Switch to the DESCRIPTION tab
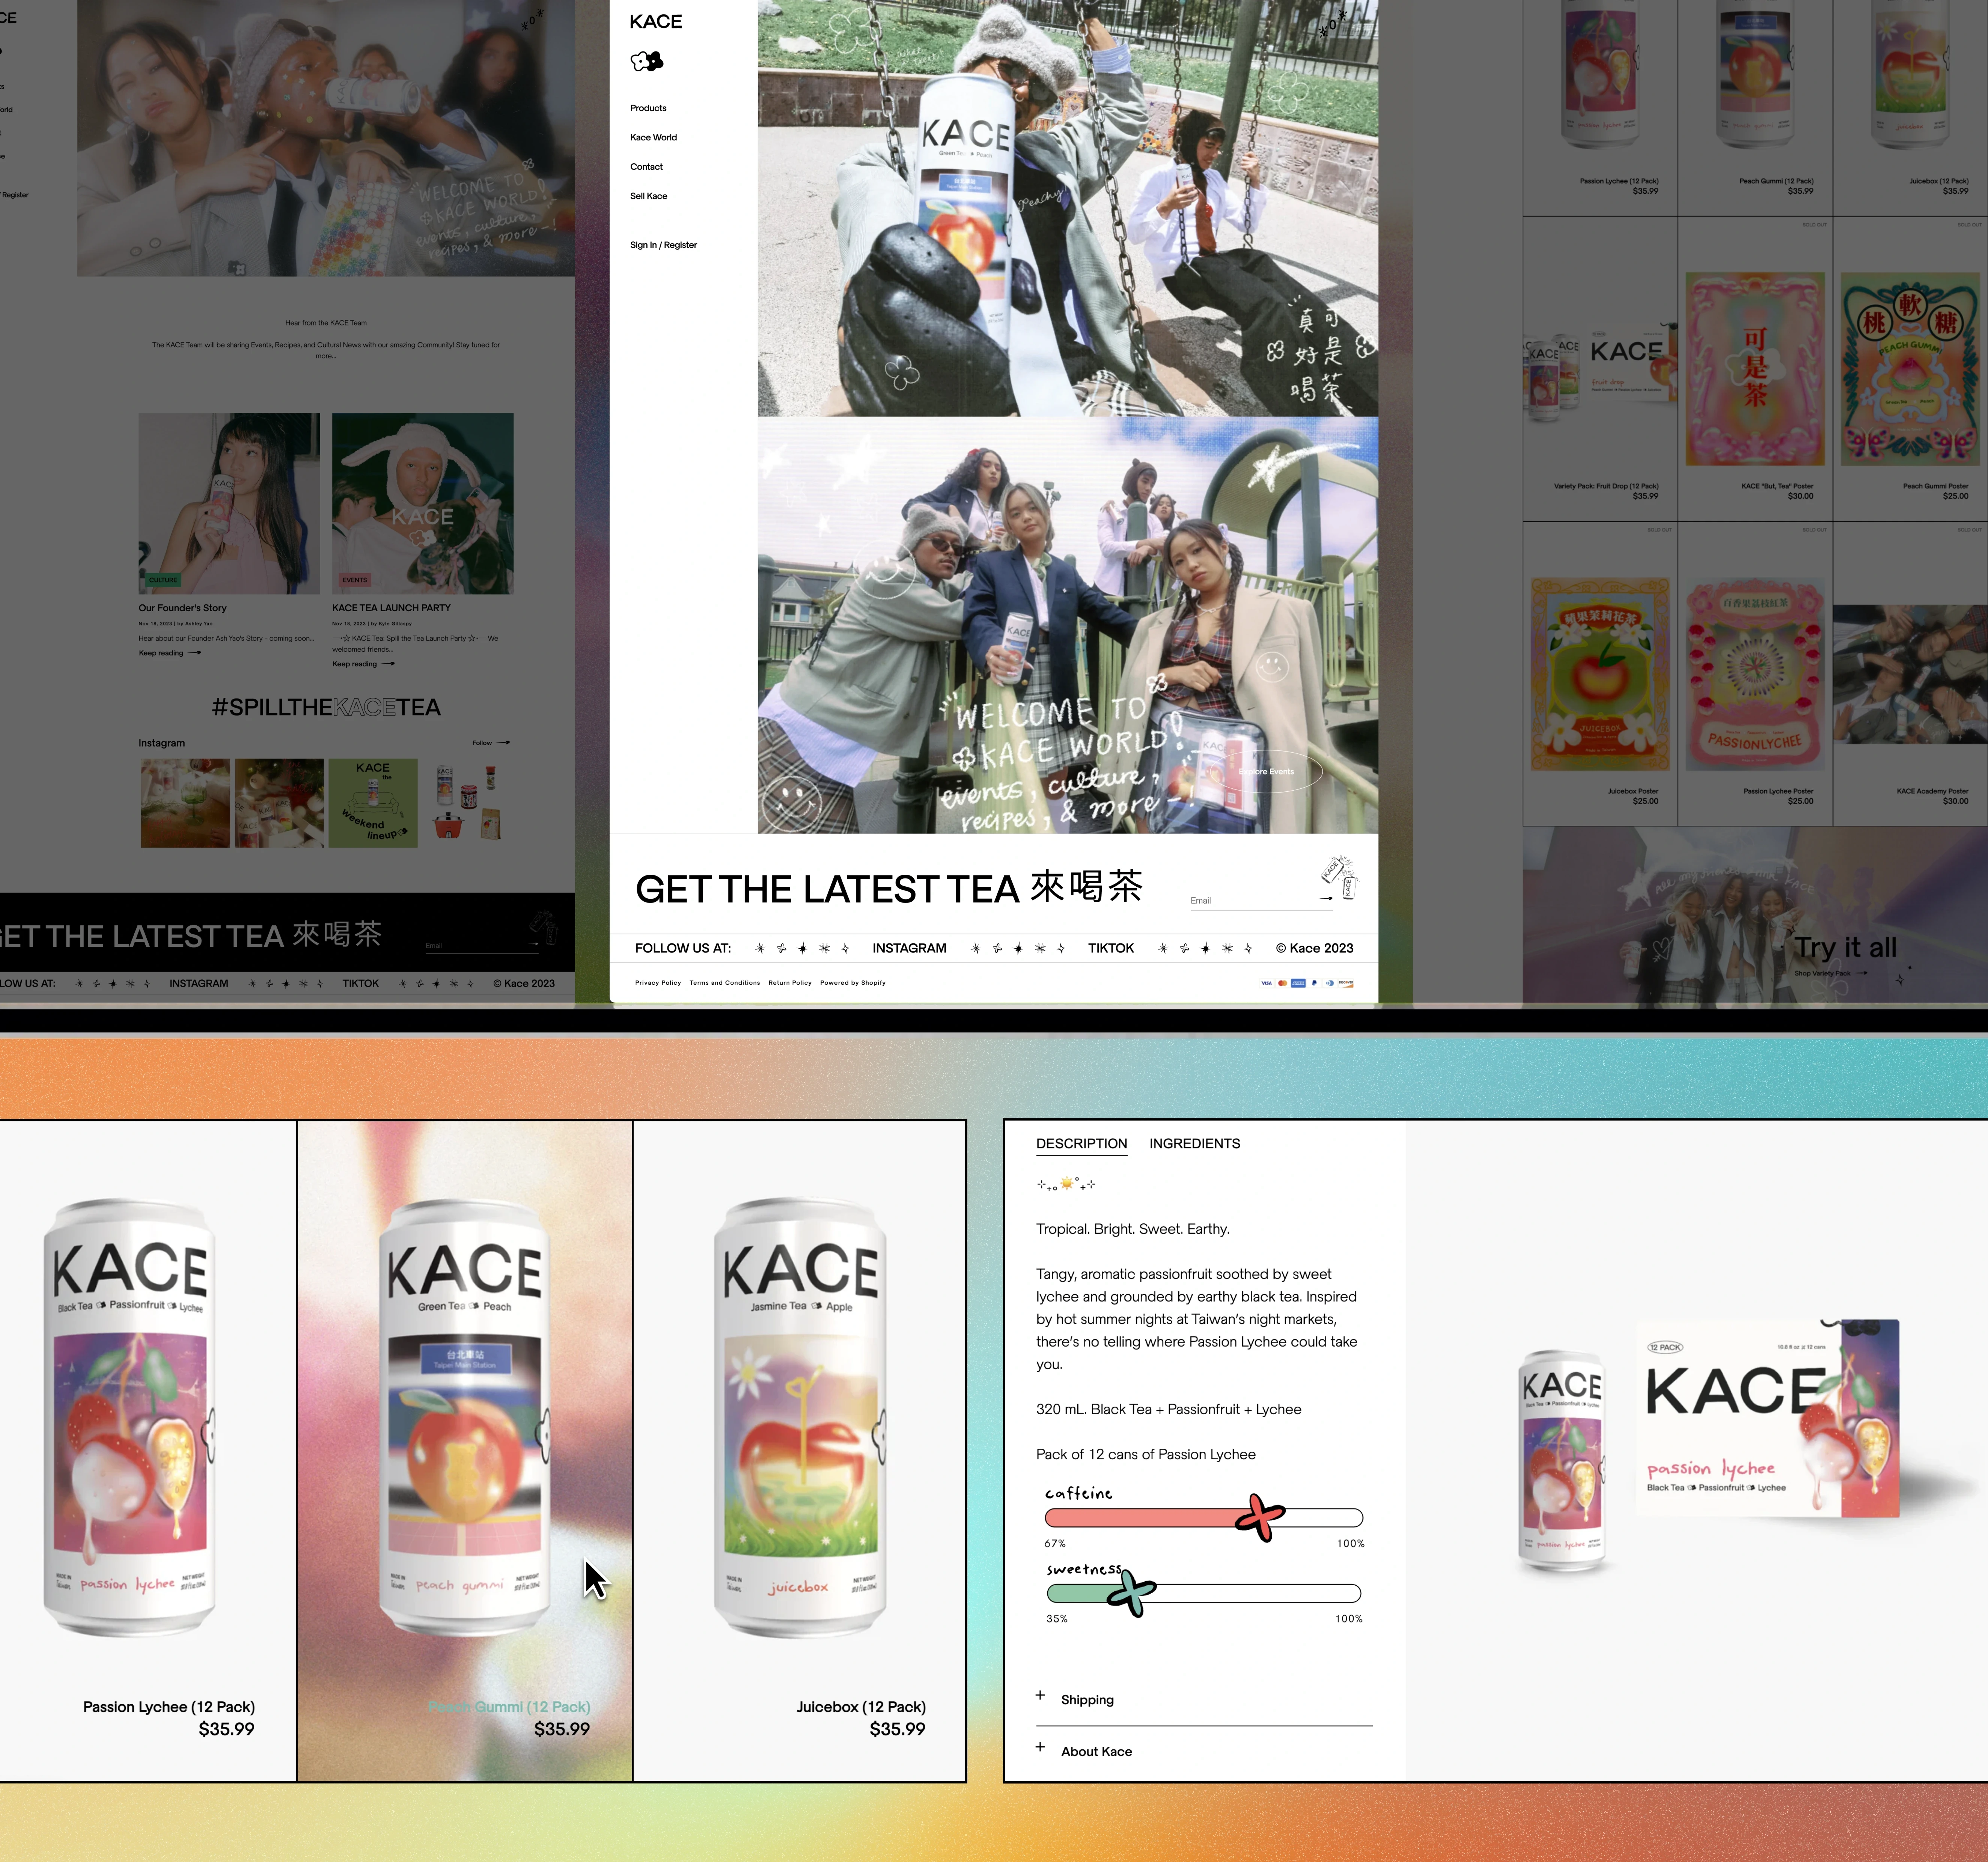Image resolution: width=1988 pixels, height=1862 pixels. pos(1081,1144)
